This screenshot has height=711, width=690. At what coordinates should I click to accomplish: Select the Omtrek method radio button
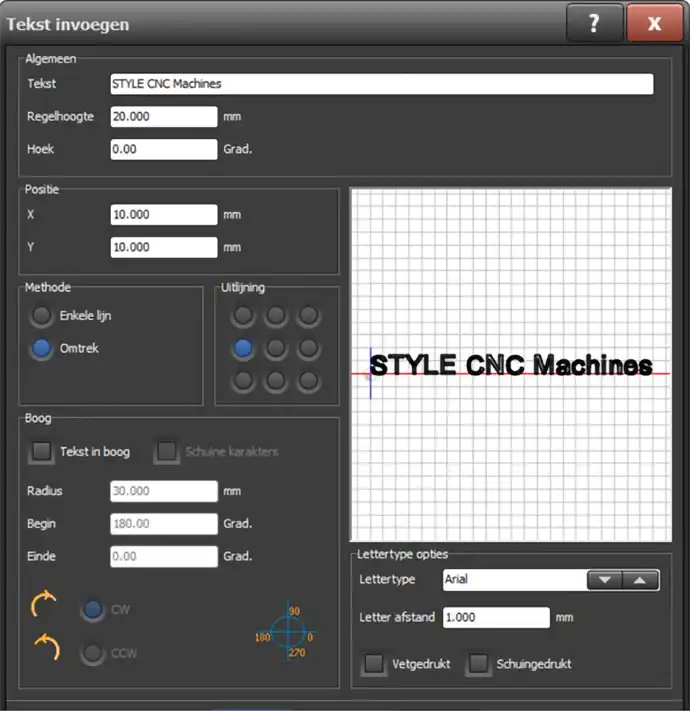(x=41, y=348)
